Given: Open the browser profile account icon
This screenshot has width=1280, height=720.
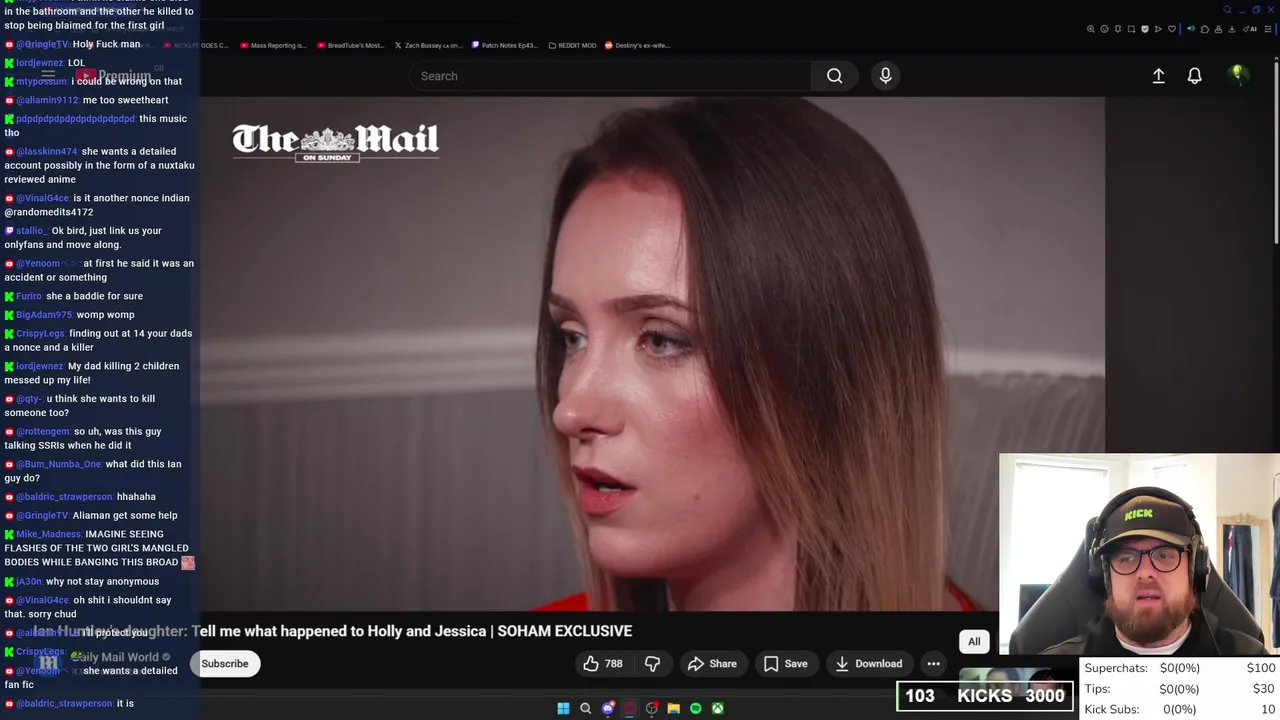Looking at the screenshot, I should (1218, 29).
